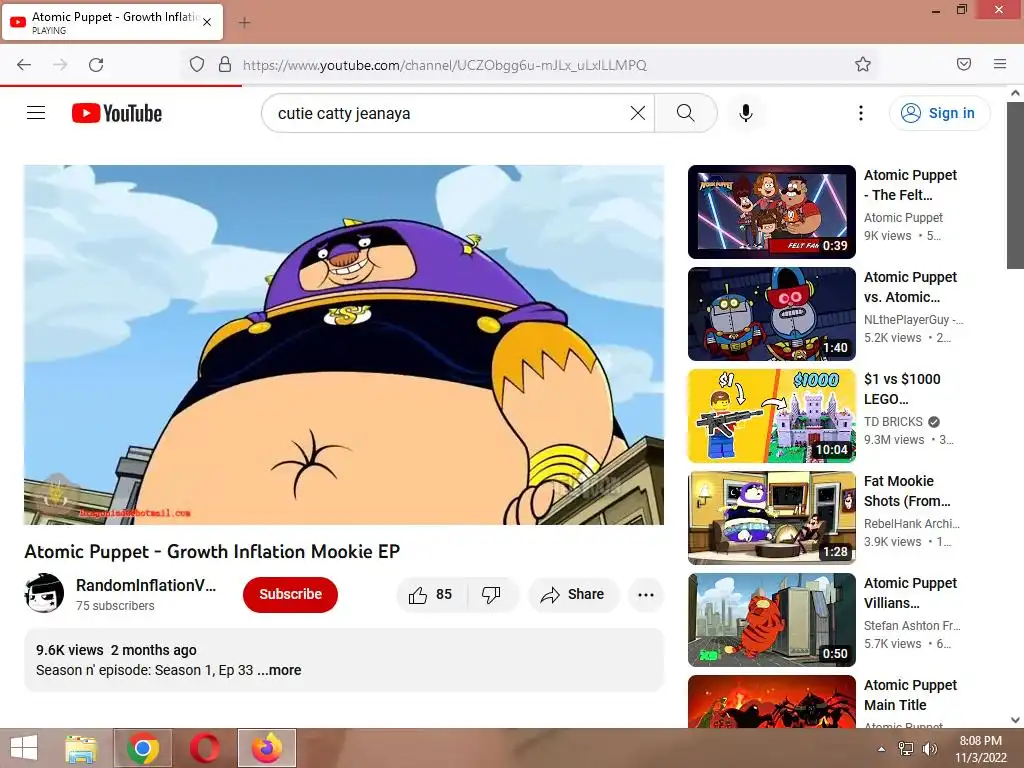Go back with browser back arrow
1024x768 pixels.
(24, 65)
